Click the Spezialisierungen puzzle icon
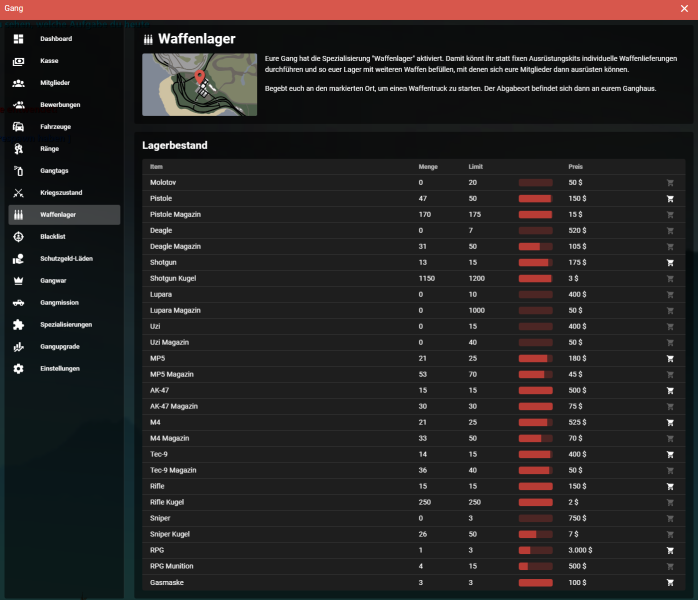Viewport: 698px width, 600px height. [18, 325]
